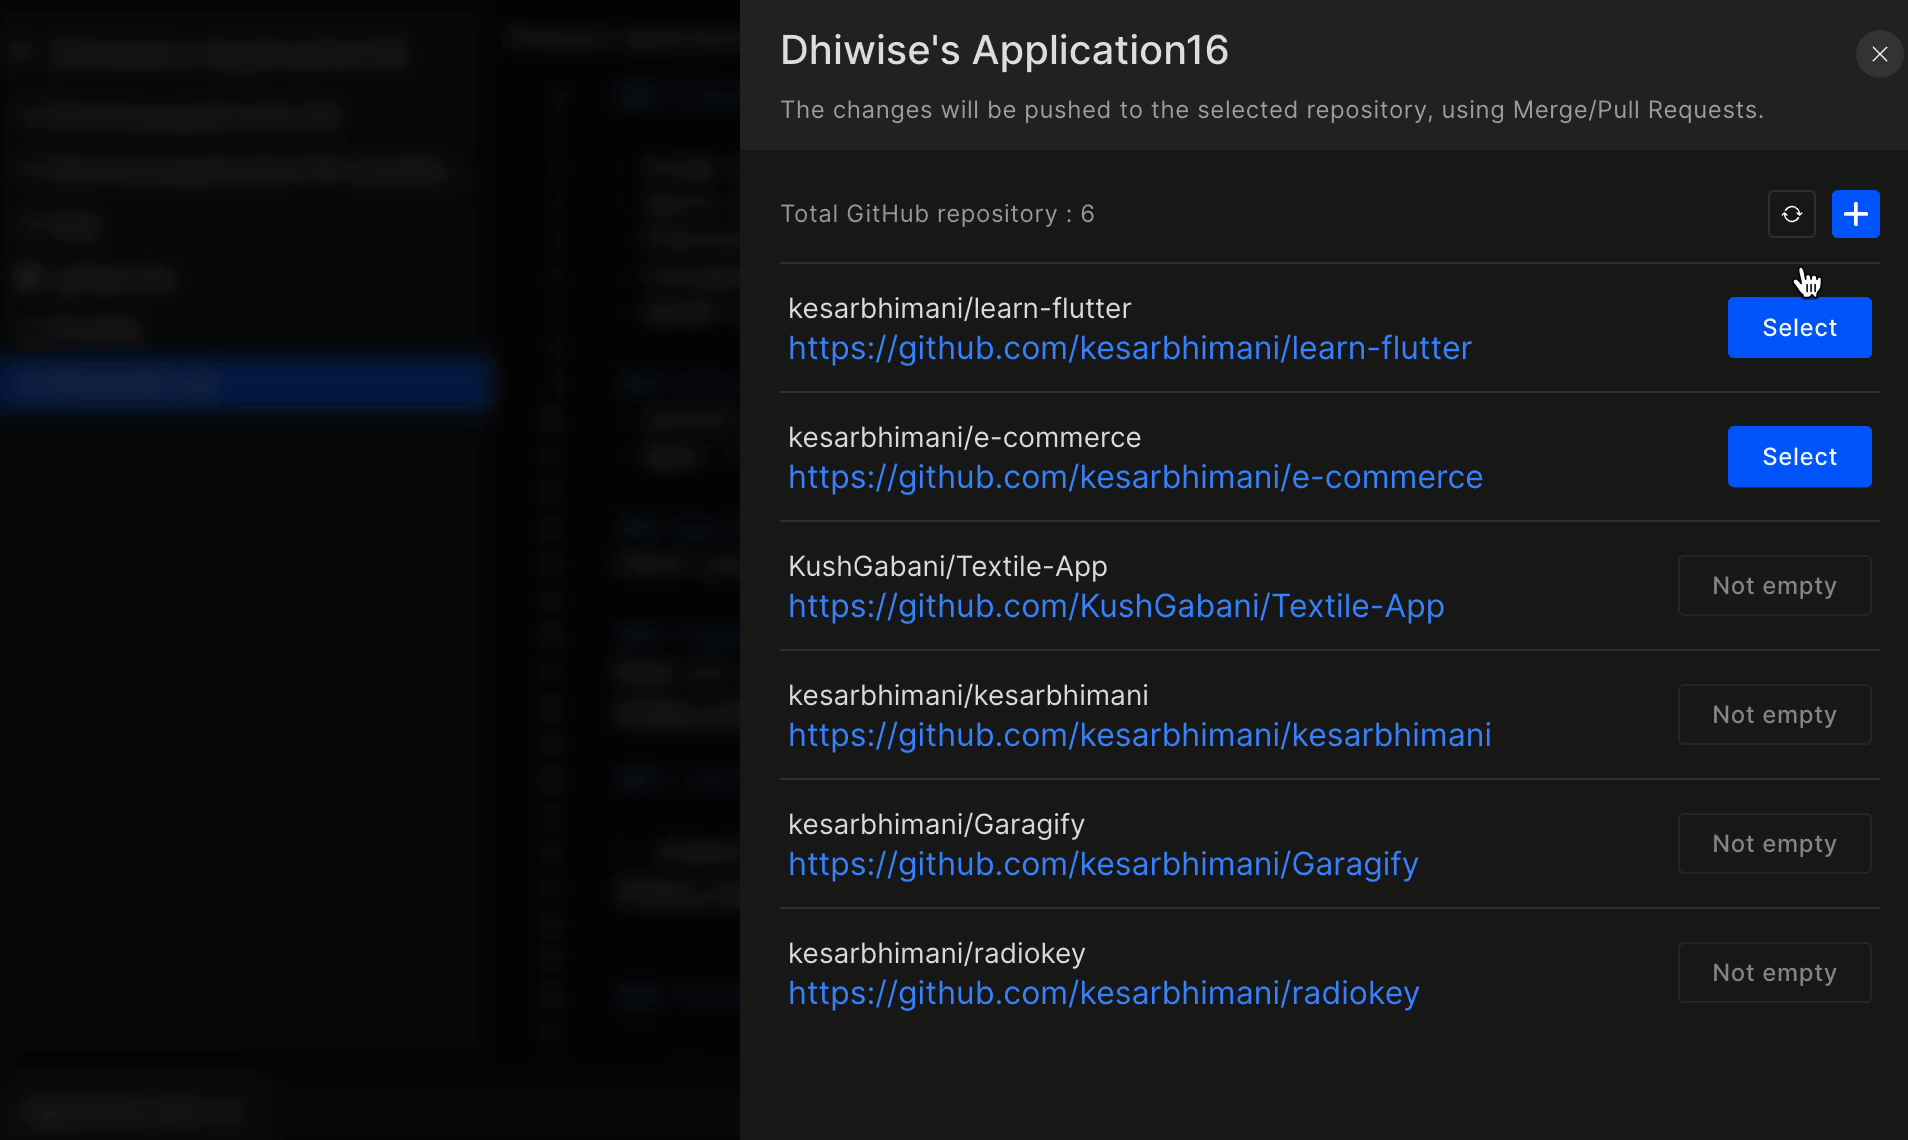Open the learn-flutter GitHub link
The width and height of the screenshot is (1908, 1140).
click(x=1130, y=348)
